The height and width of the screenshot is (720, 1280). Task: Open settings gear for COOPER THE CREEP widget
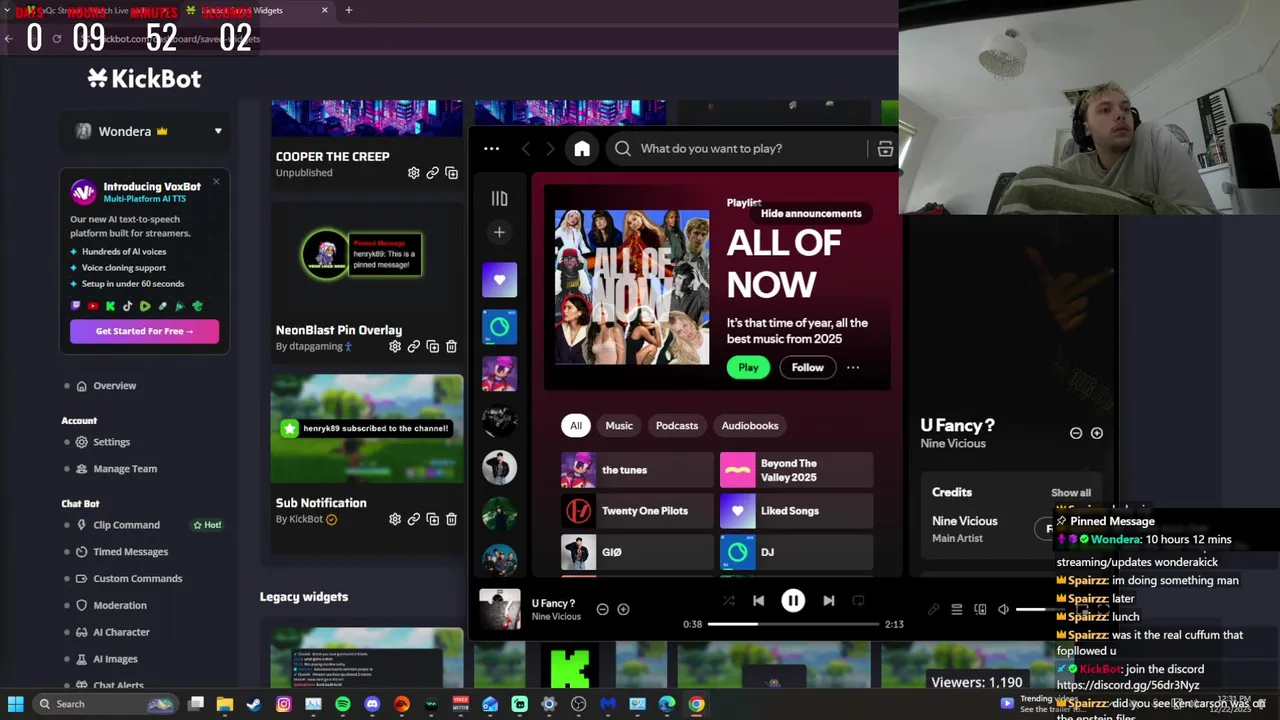click(x=413, y=173)
